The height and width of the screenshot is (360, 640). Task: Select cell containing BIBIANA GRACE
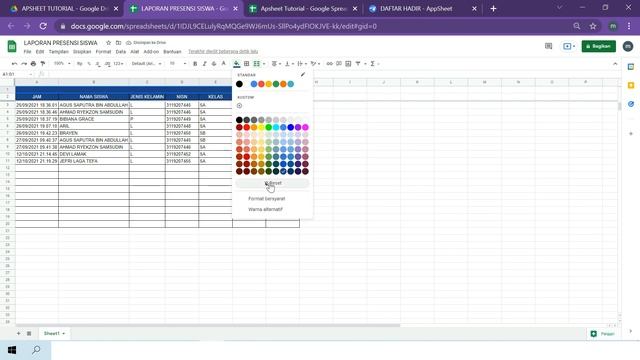[x=94, y=119]
